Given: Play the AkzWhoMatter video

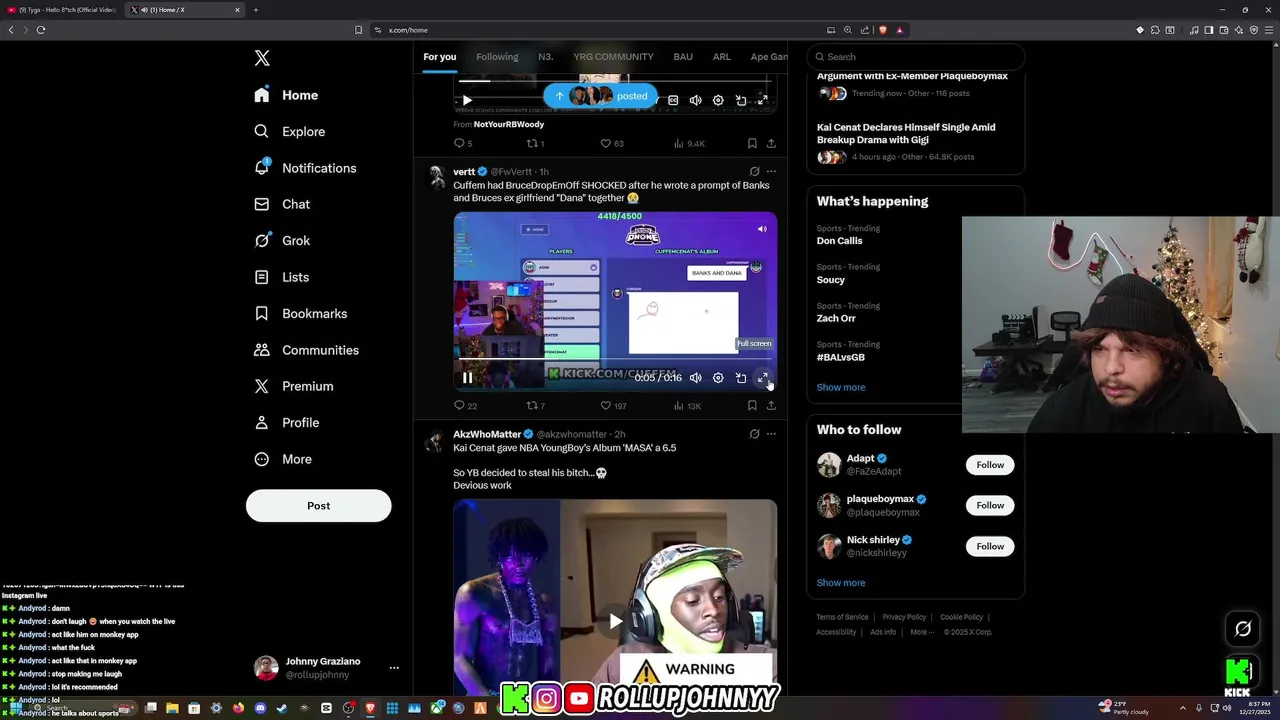Looking at the screenshot, I should click(x=615, y=621).
